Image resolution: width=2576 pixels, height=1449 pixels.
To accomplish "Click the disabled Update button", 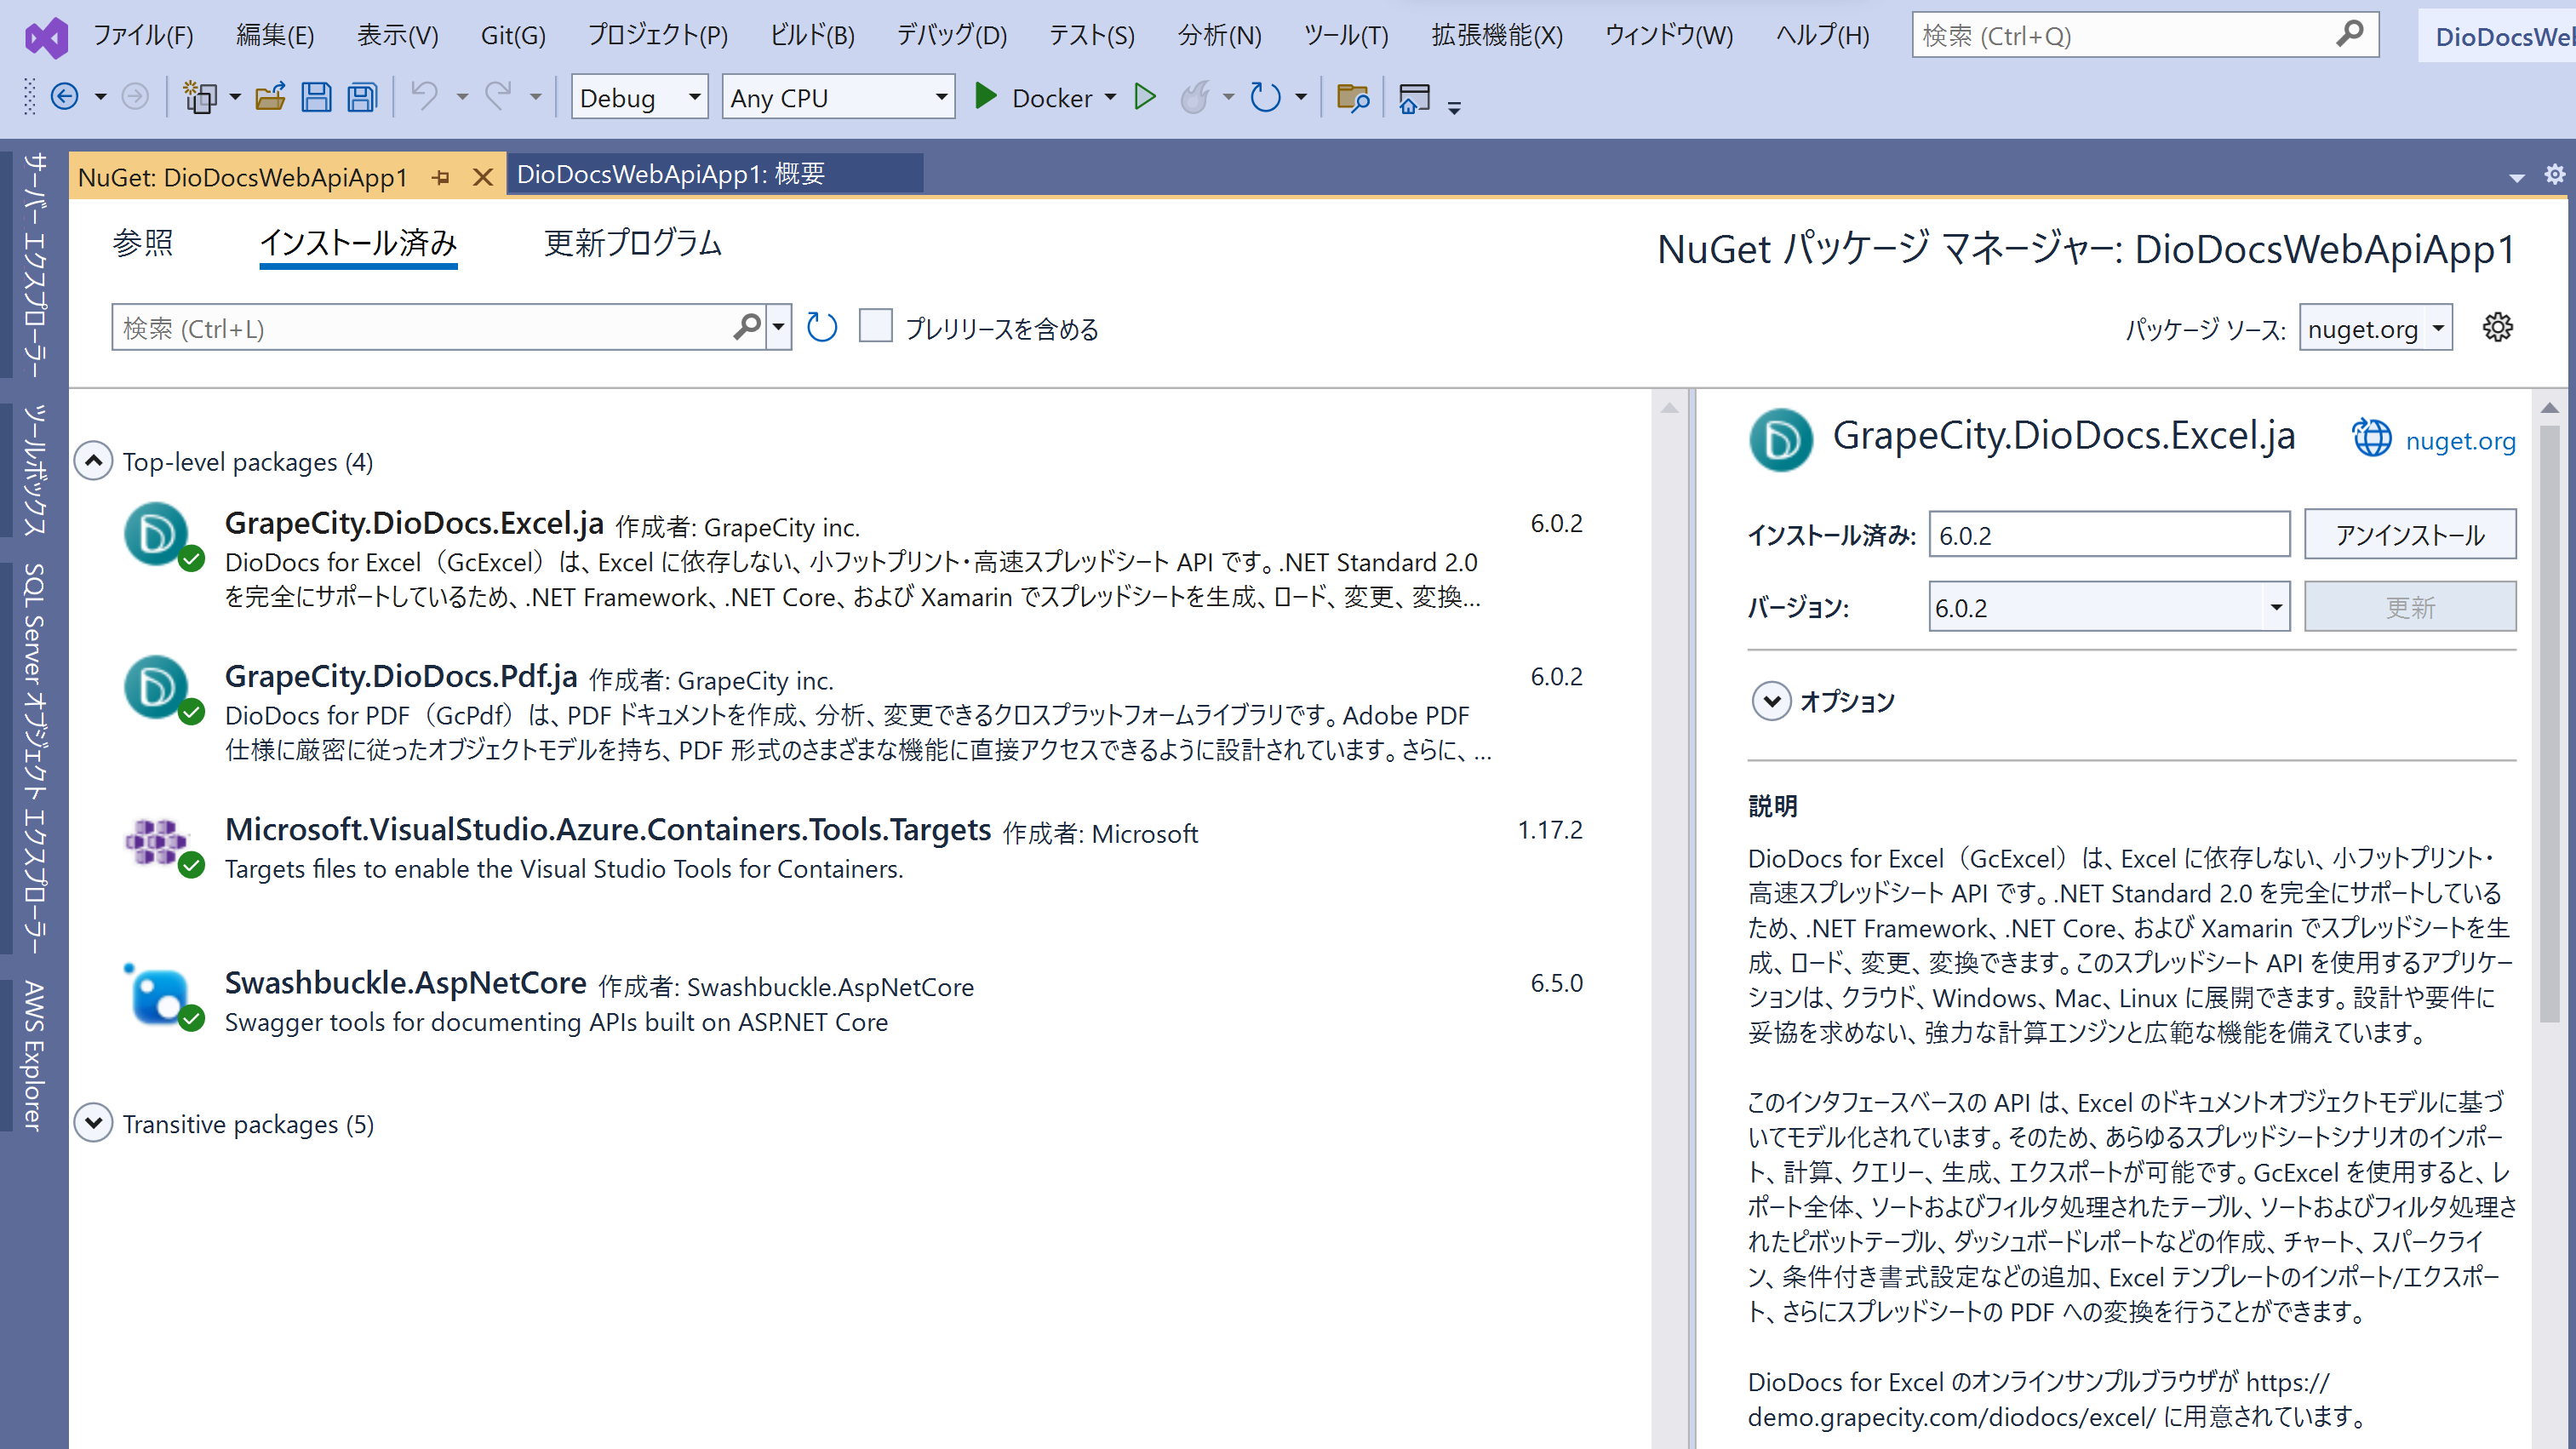I will click(x=2410, y=607).
